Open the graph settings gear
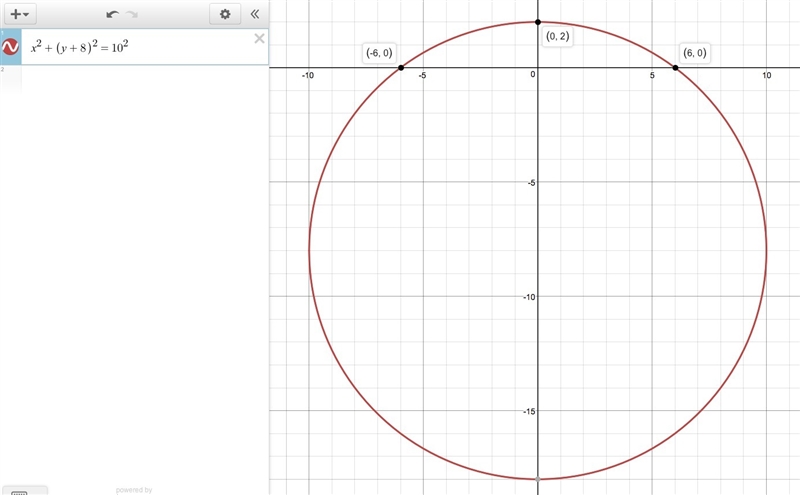800x495 pixels. pyautogui.click(x=225, y=14)
